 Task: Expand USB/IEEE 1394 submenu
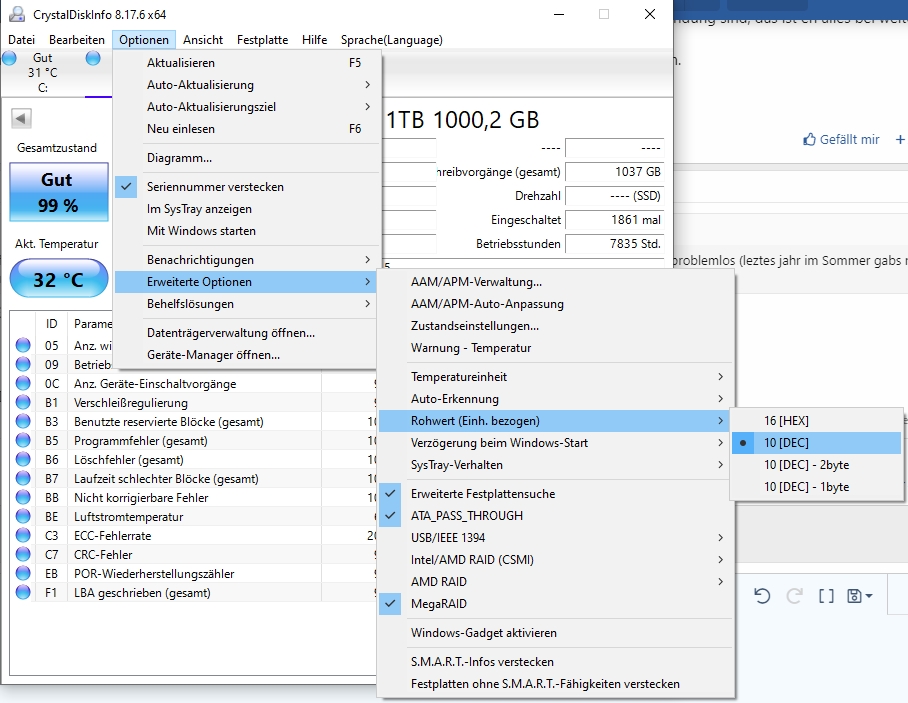click(555, 537)
